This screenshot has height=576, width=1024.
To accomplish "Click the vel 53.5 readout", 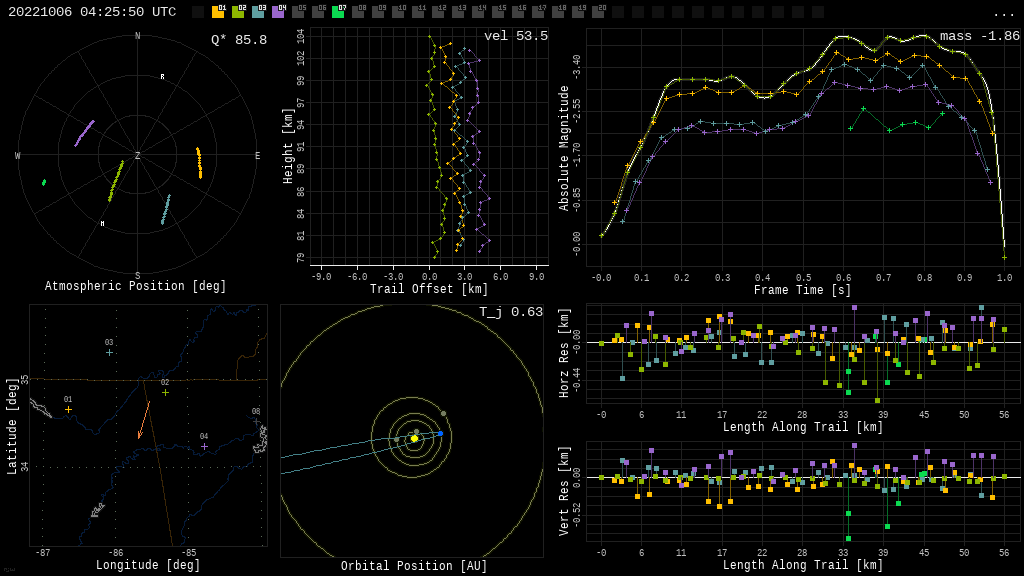I will click(515, 36).
